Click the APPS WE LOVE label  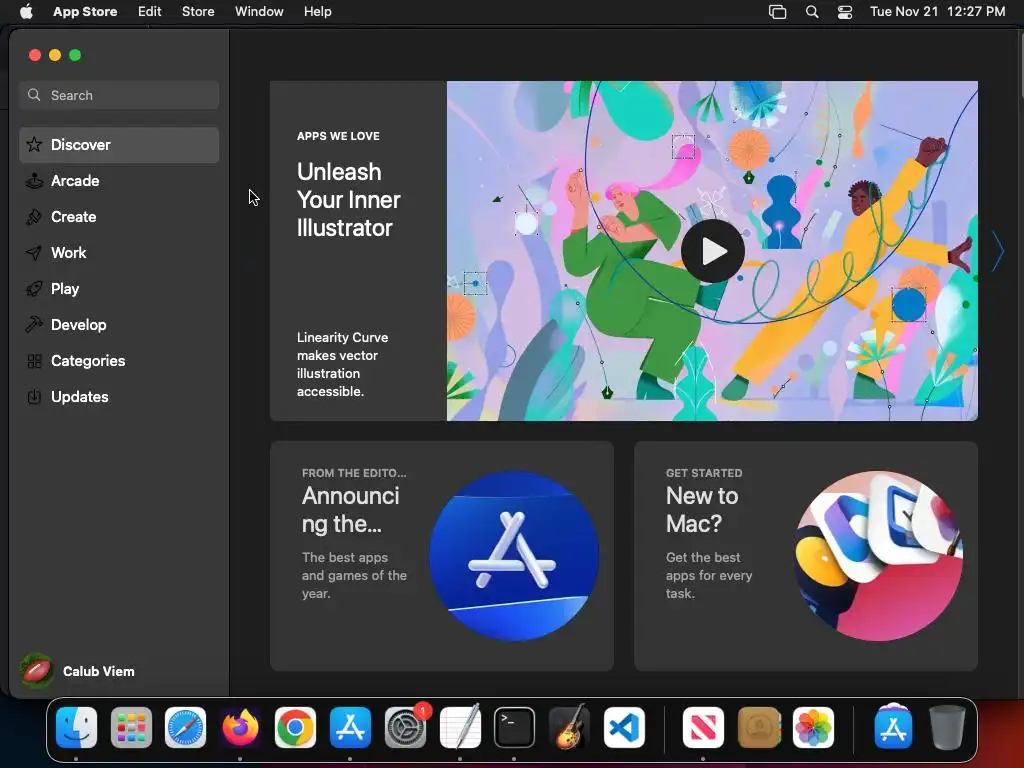(338, 136)
